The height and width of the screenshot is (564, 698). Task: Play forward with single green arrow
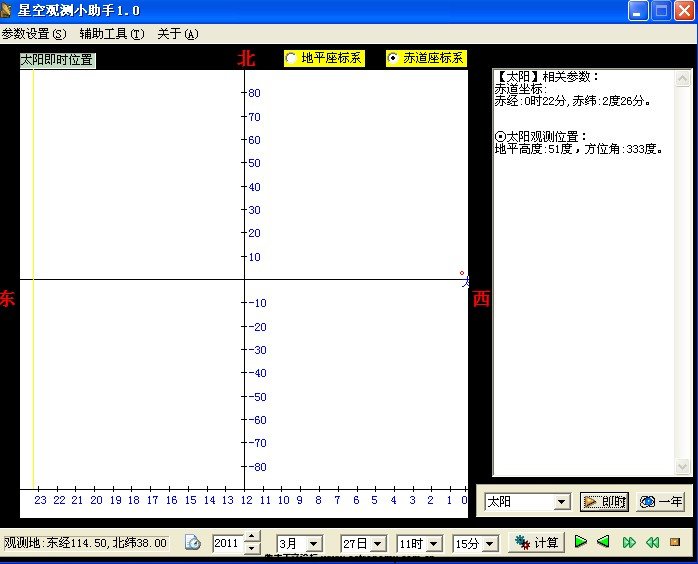point(580,542)
